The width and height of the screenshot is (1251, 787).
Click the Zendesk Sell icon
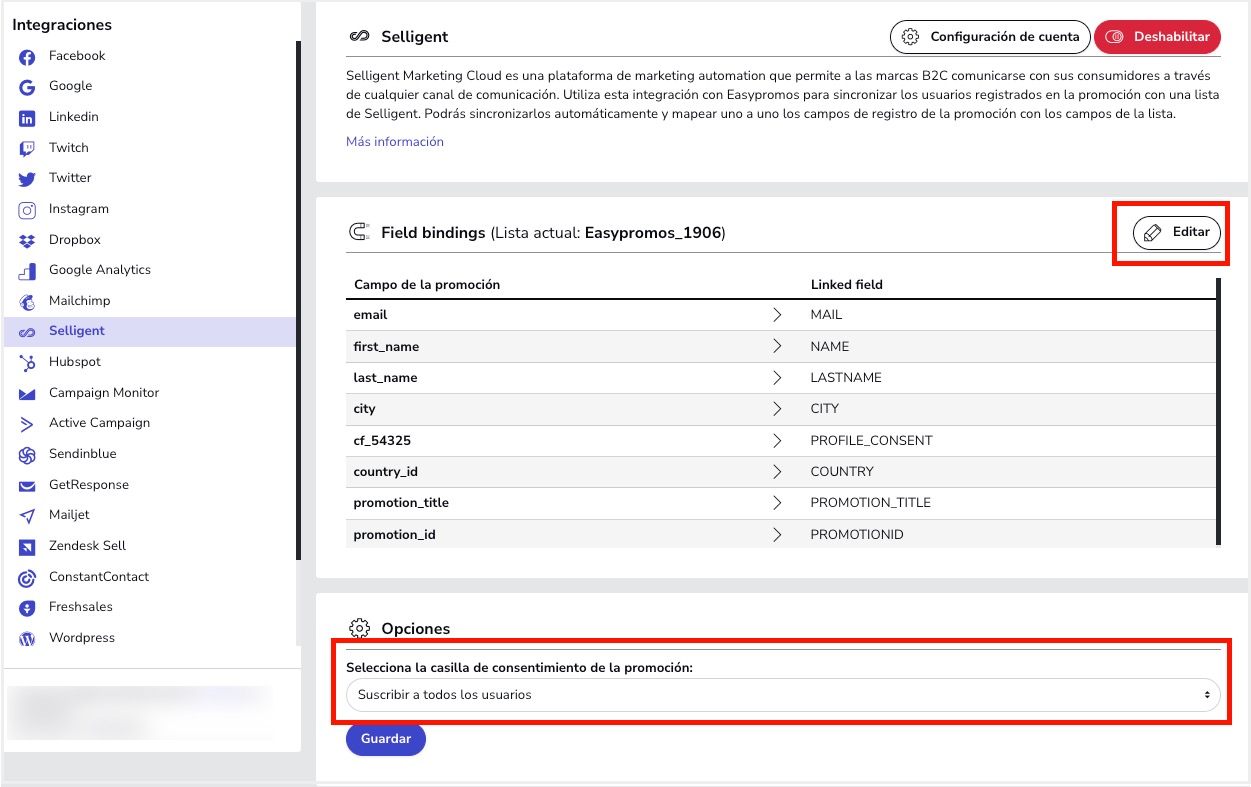pos(28,547)
